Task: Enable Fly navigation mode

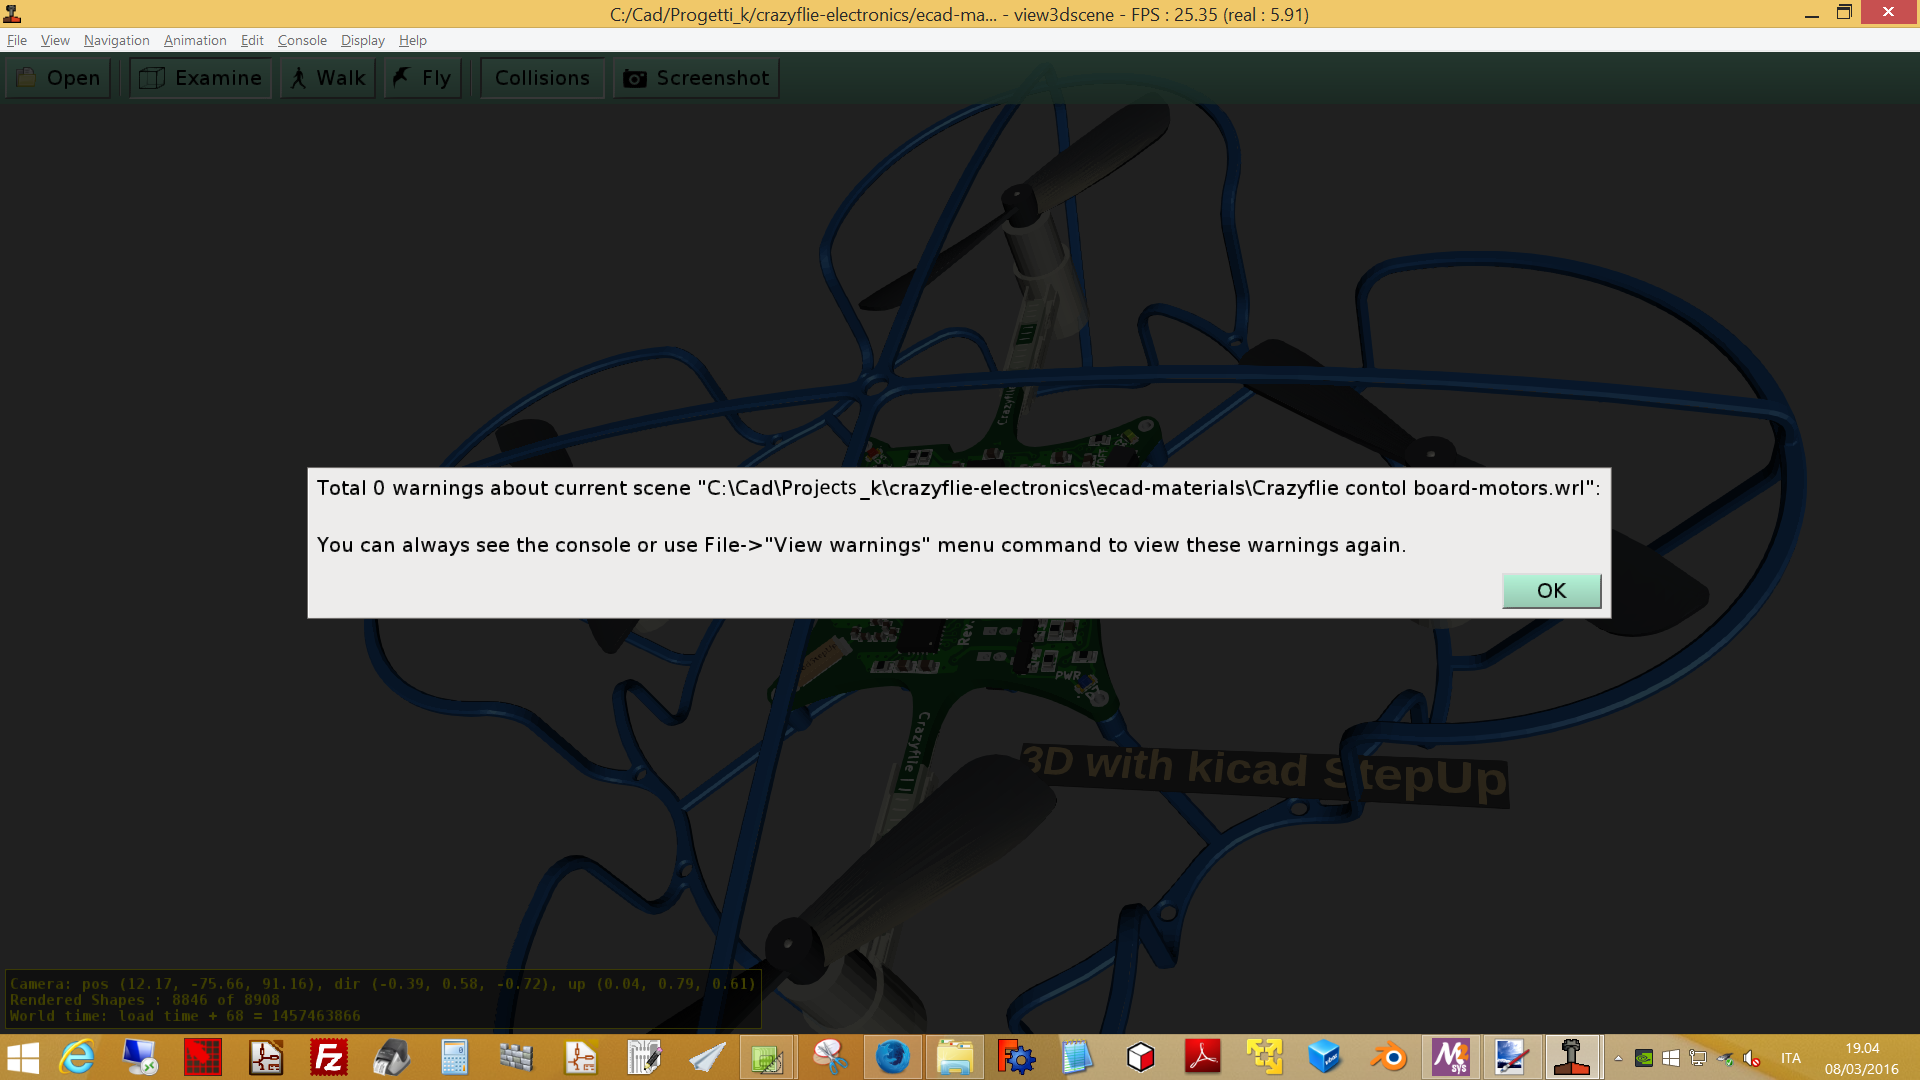Action: click(423, 78)
